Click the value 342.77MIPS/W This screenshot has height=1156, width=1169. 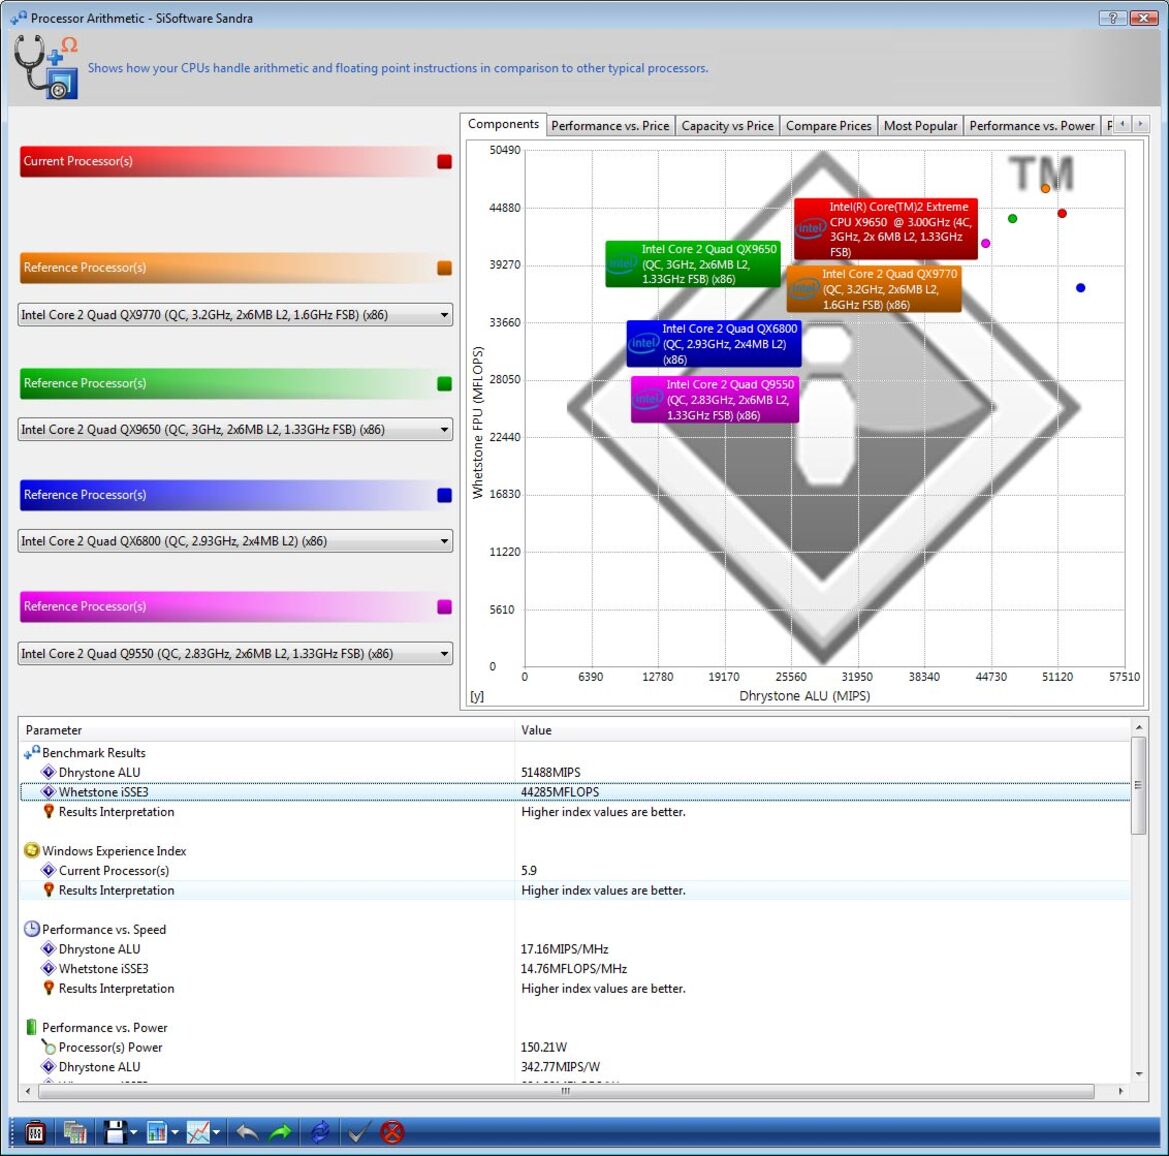point(560,1067)
